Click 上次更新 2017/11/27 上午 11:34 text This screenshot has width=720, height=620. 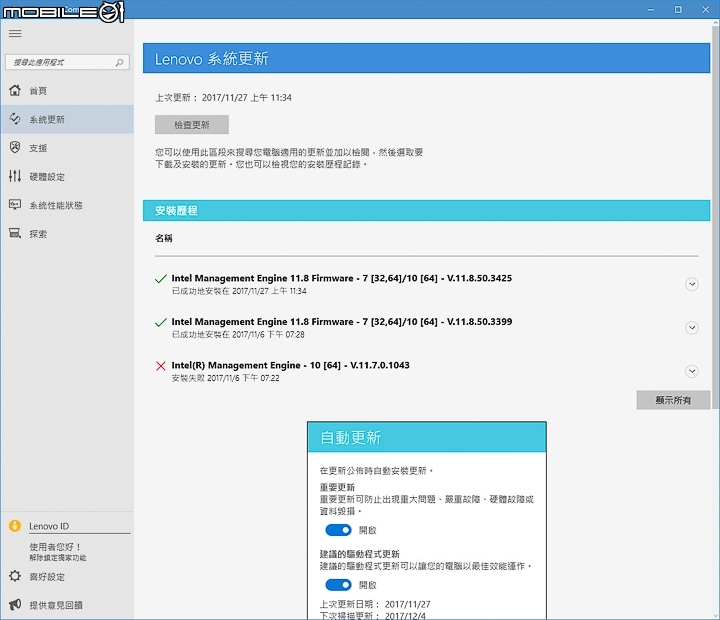coord(223,97)
